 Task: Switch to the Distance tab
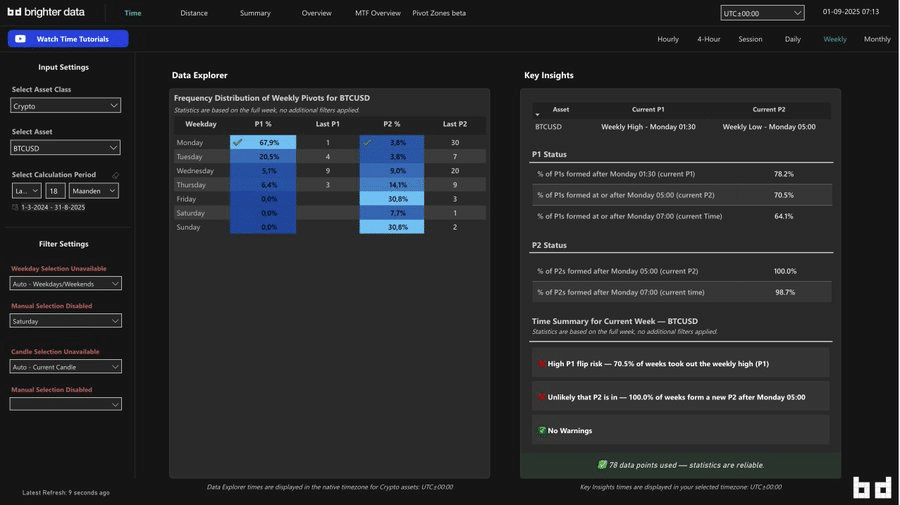[x=194, y=13]
